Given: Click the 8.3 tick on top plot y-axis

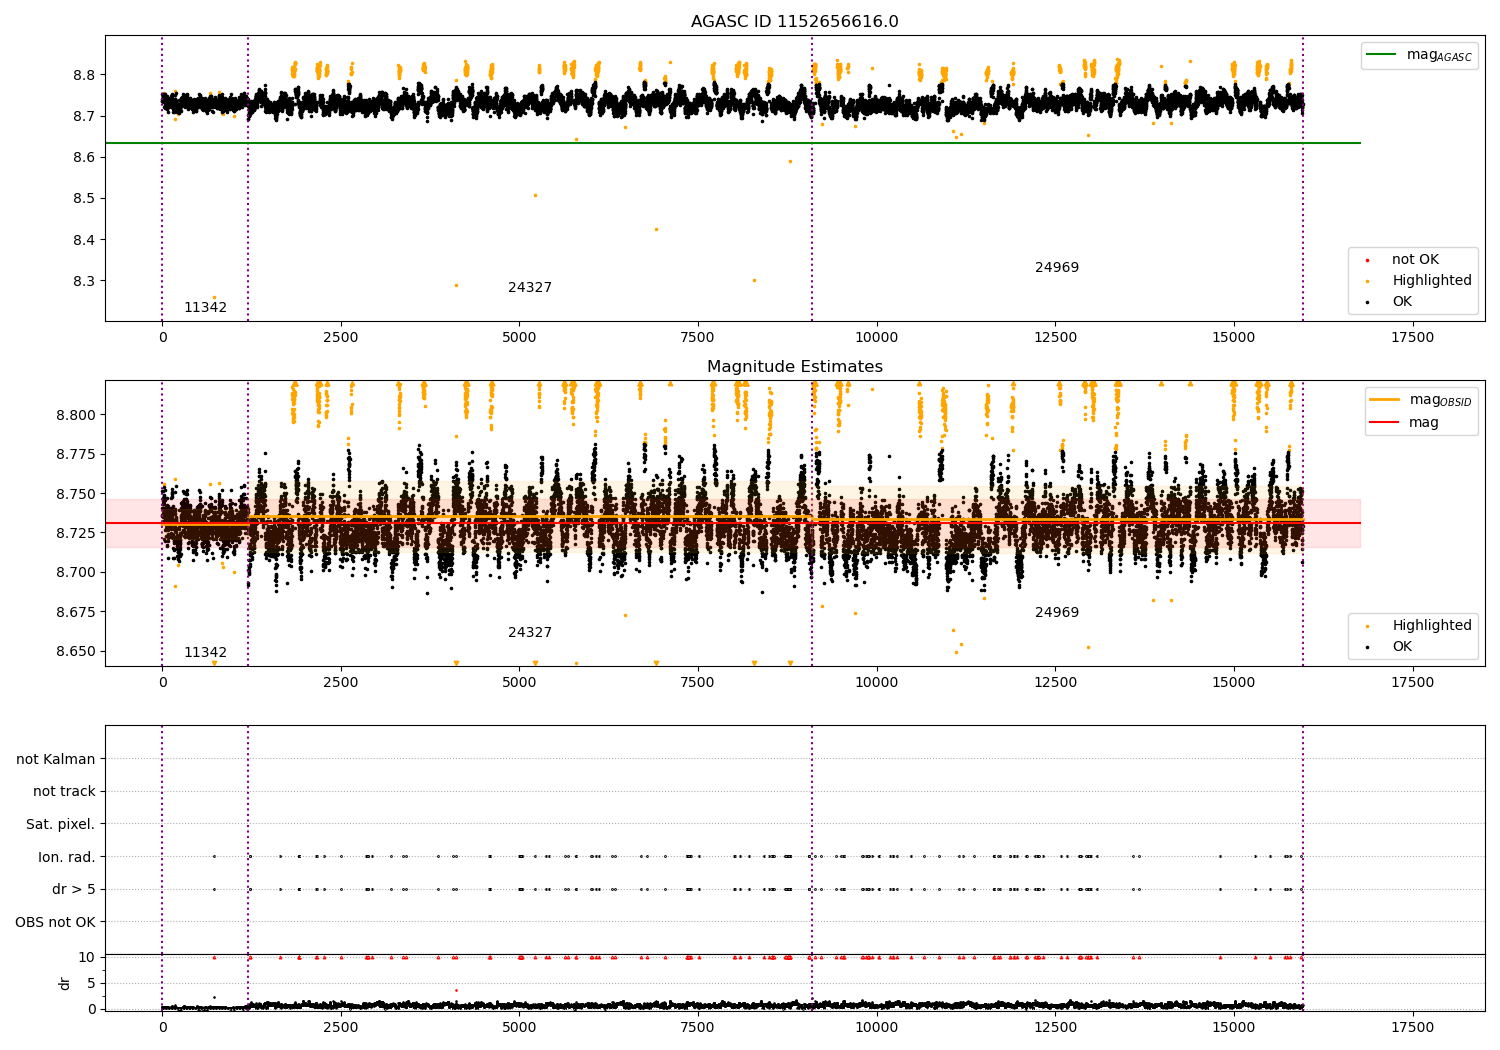Looking at the screenshot, I should pos(84,281).
